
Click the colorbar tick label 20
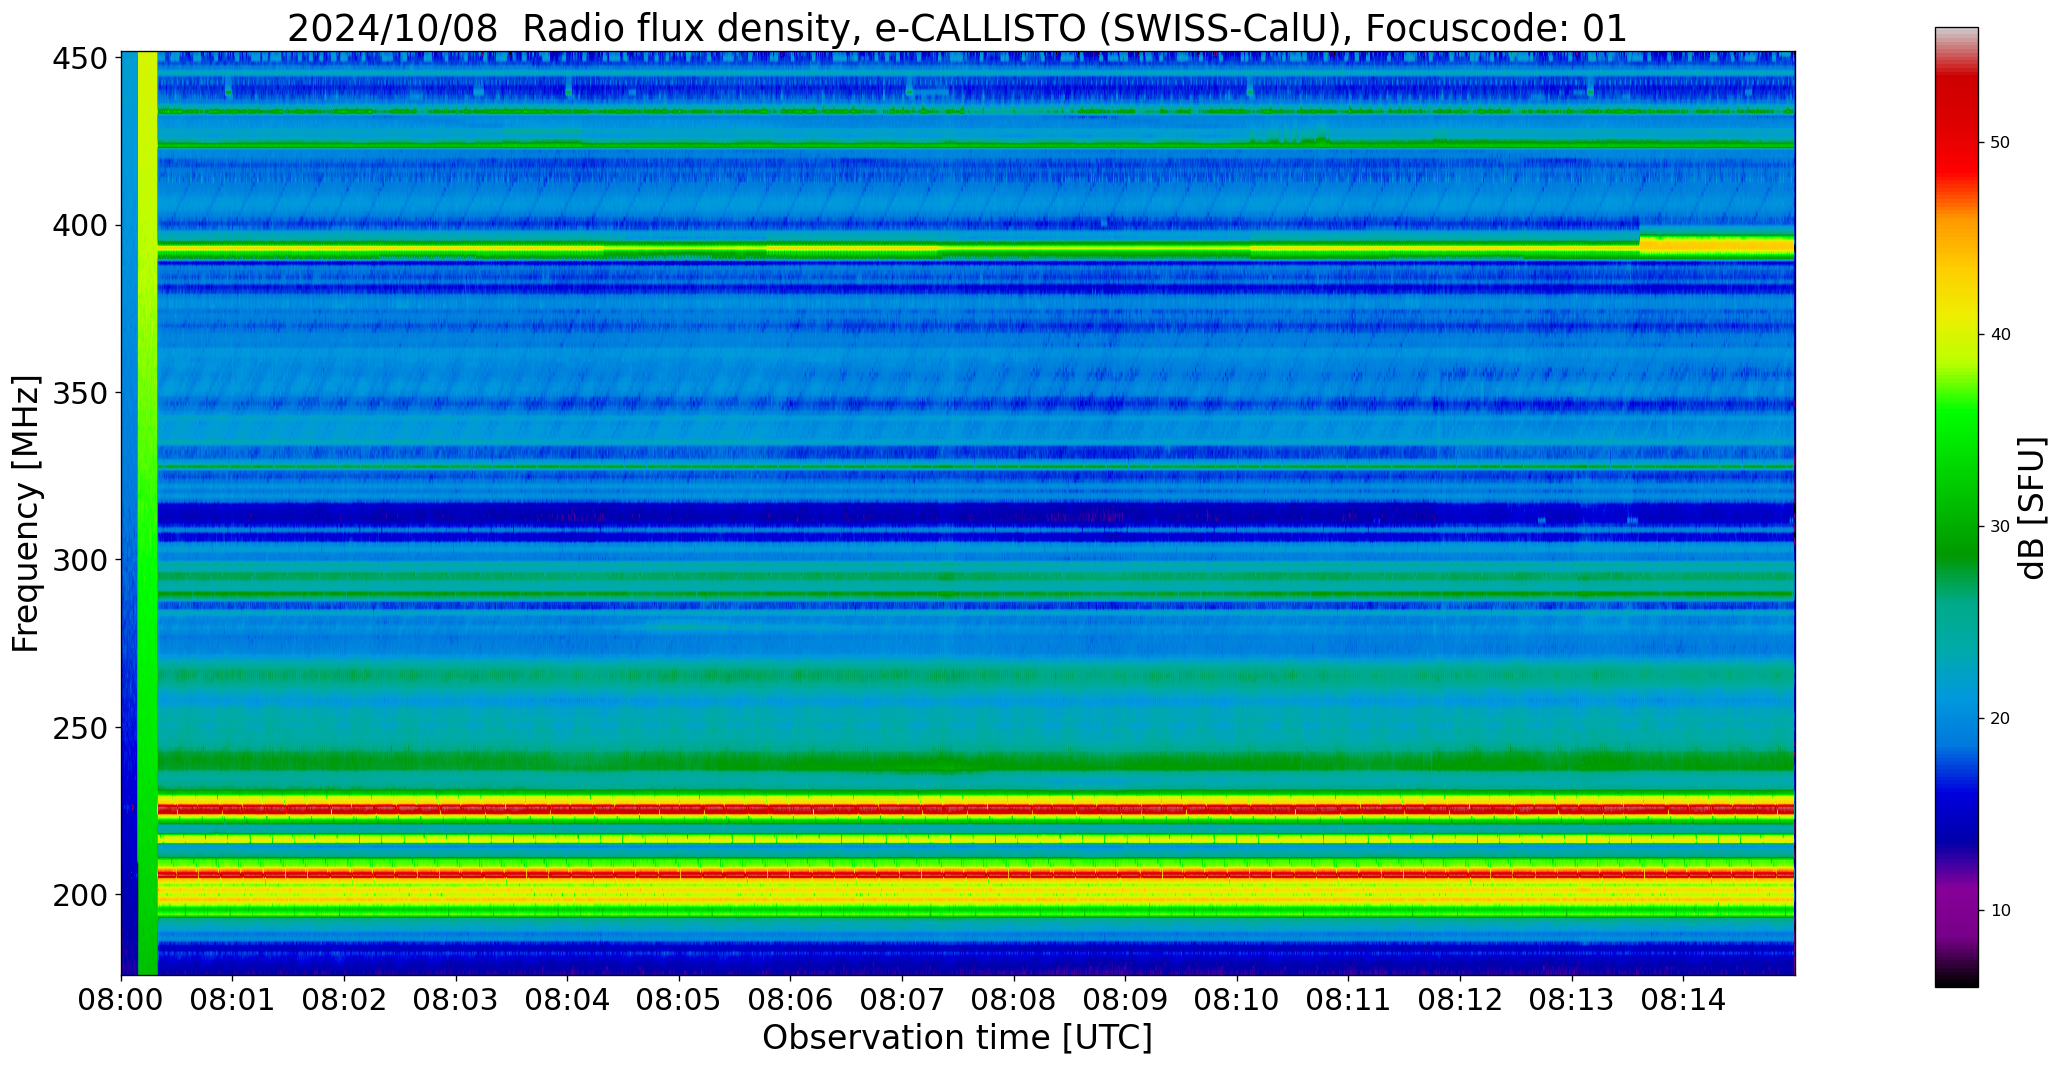(2000, 719)
